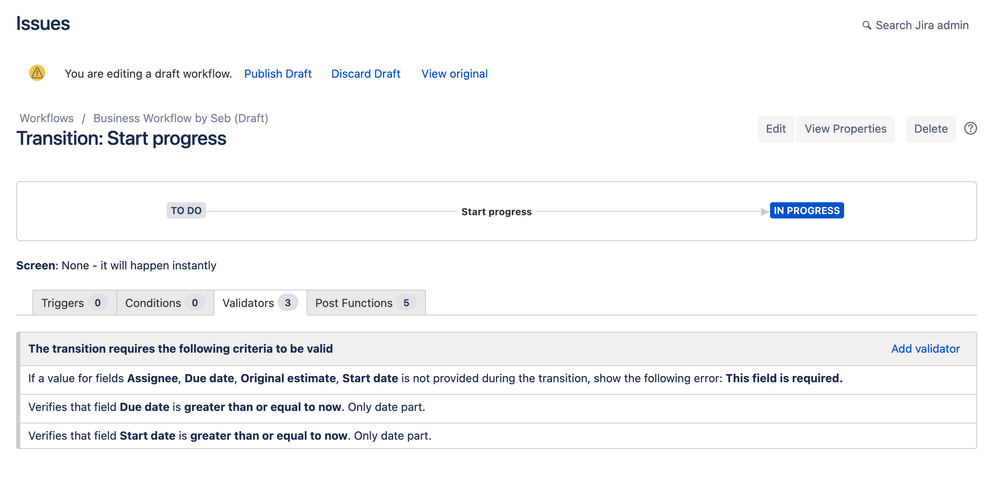Viewport: 999px width, 487px height.
Task: Click the search magnifier icon
Action: coord(866,25)
